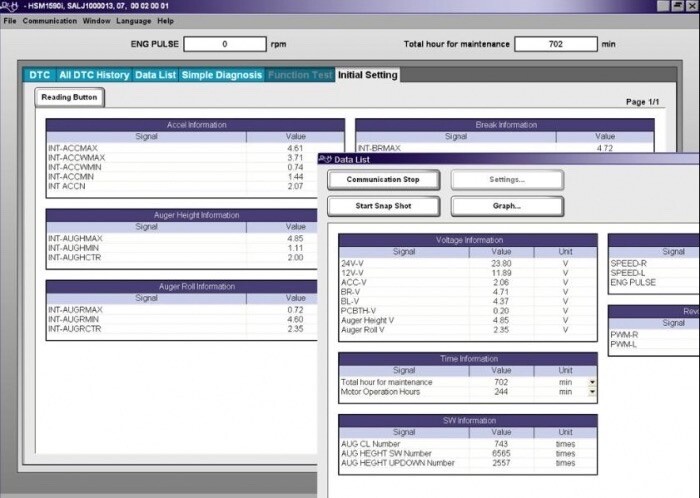Viewport: 700px width, 498px height.
Task: Open the File menu
Action: coord(10,21)
